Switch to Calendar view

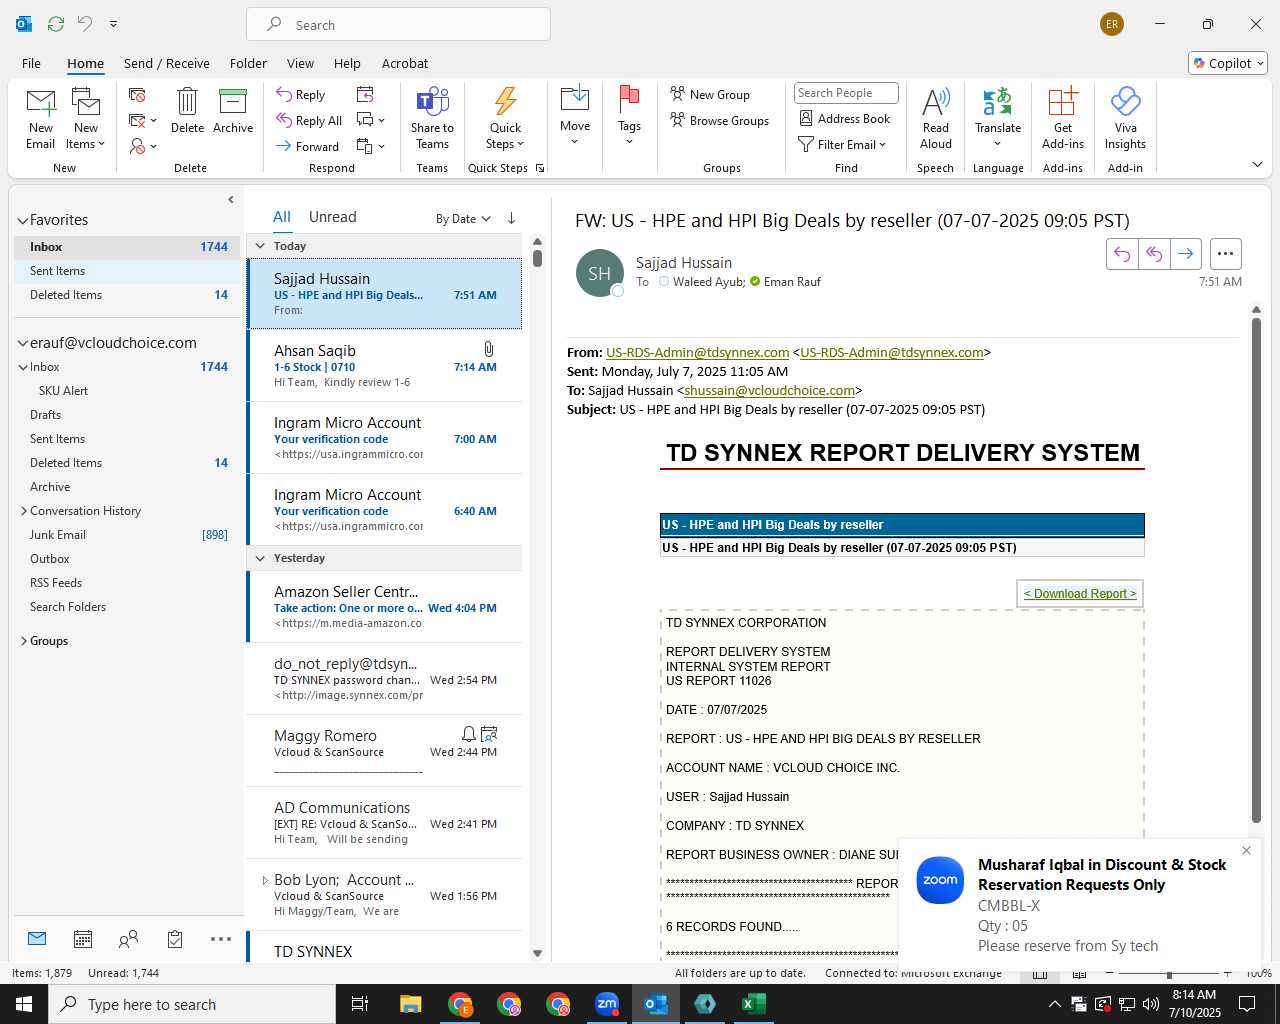[83, 939]
